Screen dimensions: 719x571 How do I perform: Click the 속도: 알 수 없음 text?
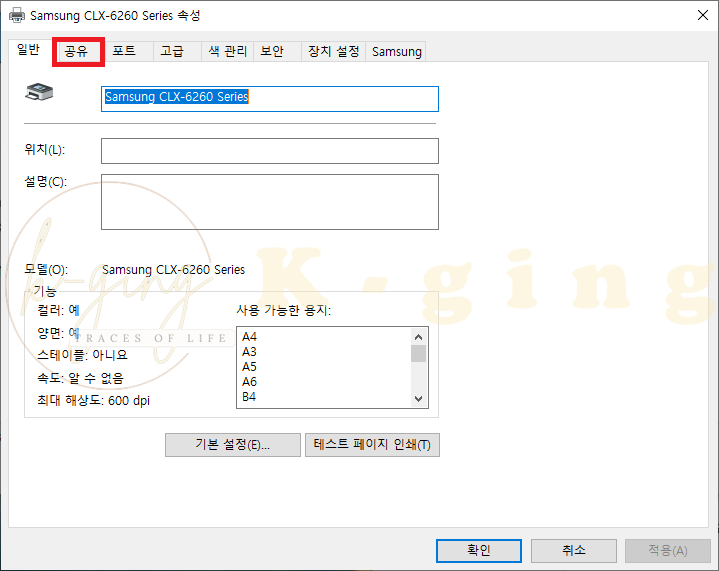point(81,378)
